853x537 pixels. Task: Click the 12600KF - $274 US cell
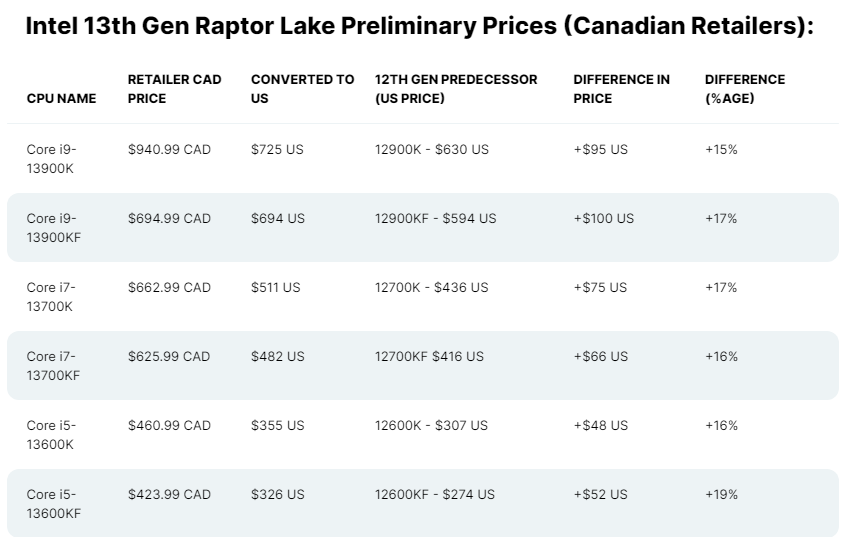tap(435, 495)
